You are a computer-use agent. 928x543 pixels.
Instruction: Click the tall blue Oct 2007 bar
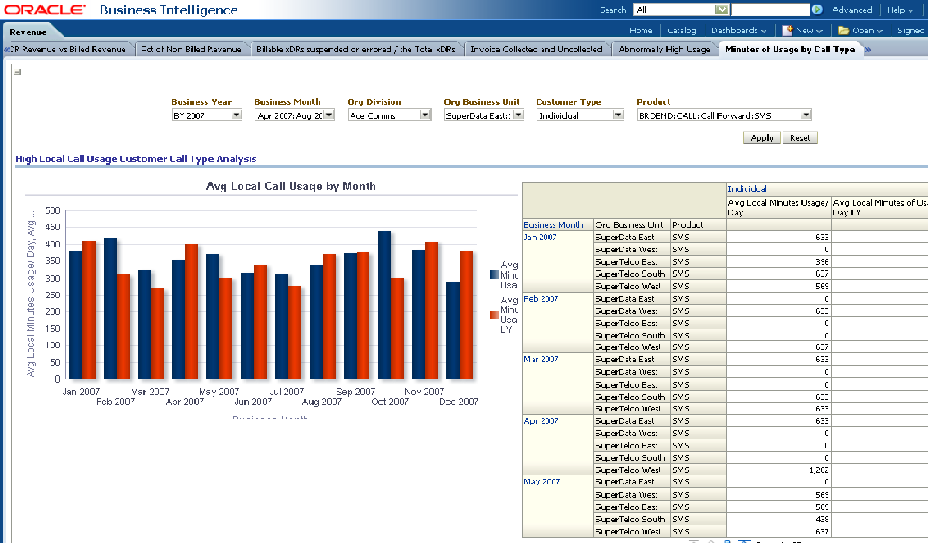tap(384, 305)
